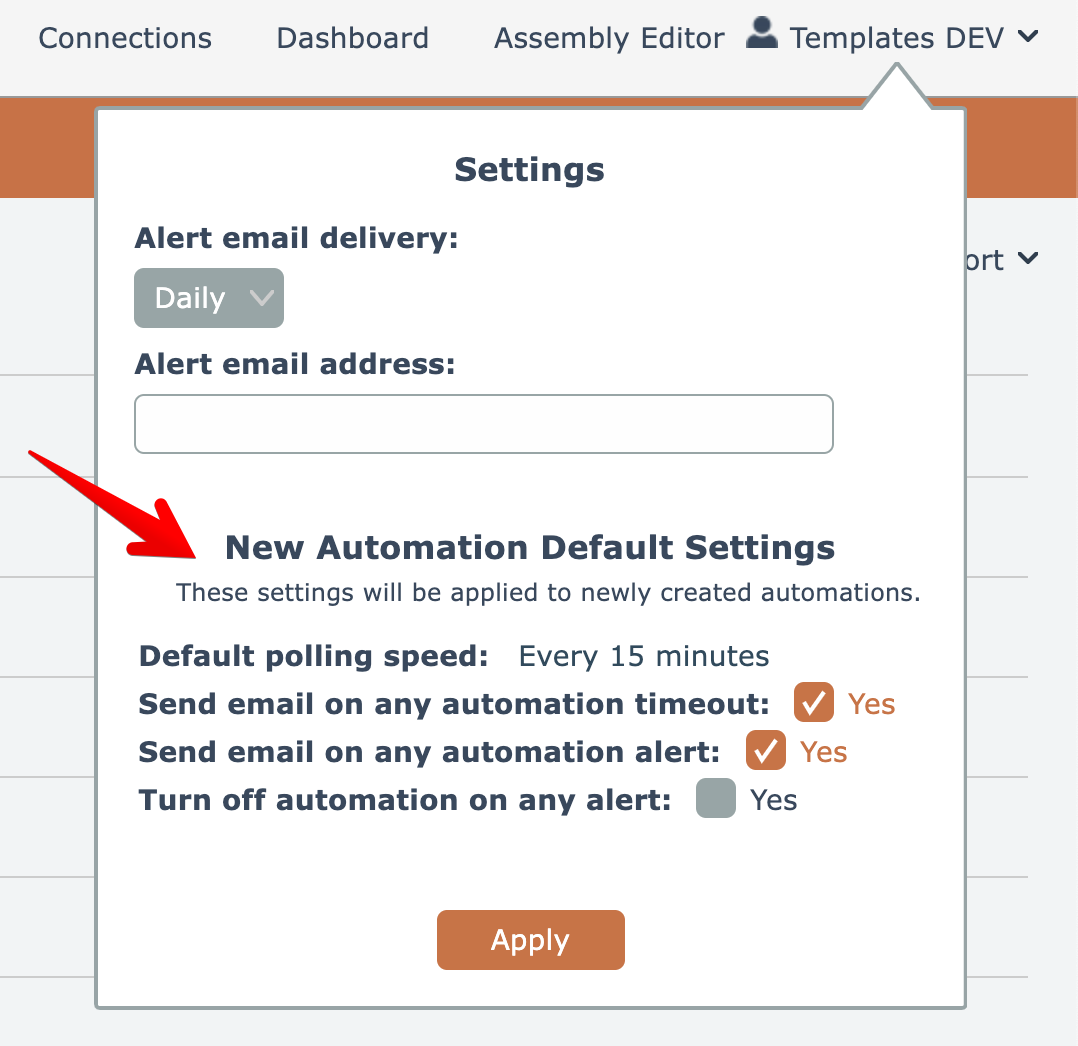Enable Turn off automation on any alert
The width and height of the screenshot is (1078, 1046).
[716, 800]
